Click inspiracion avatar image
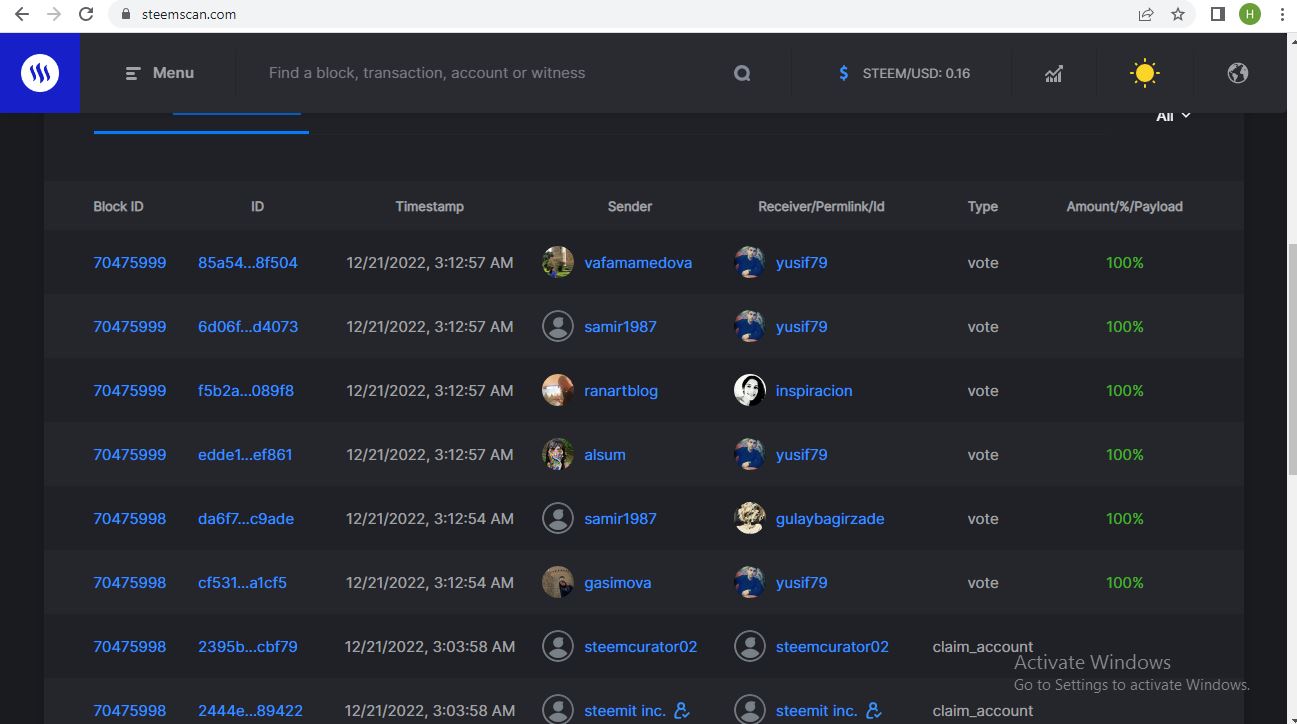1297x724 pixels. pyautogui.click(x=750, y=390)
